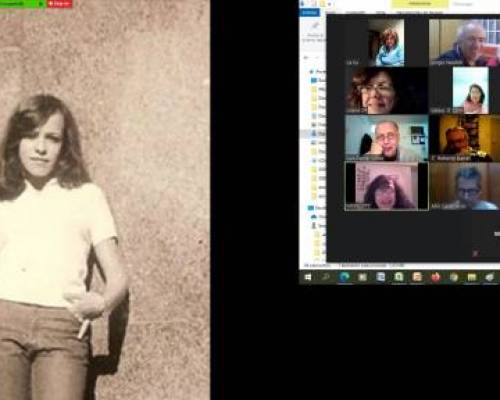
Task: Select the highlighted woman's tile with pink background
Action: 386,186
